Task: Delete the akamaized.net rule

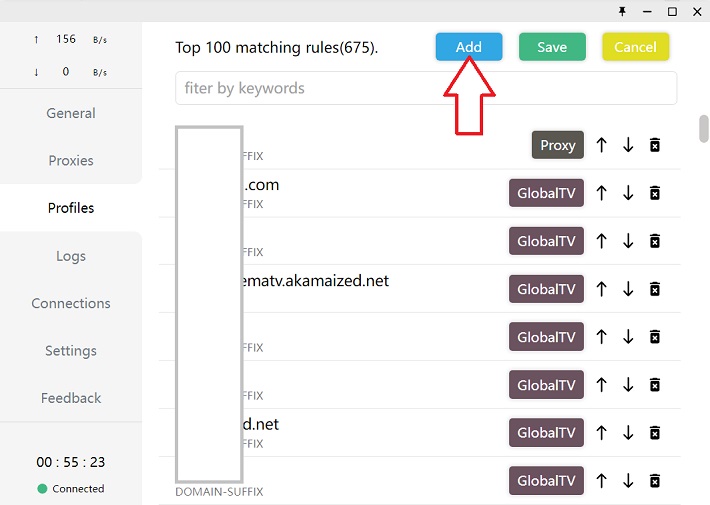Action: [x=655, y=289]
